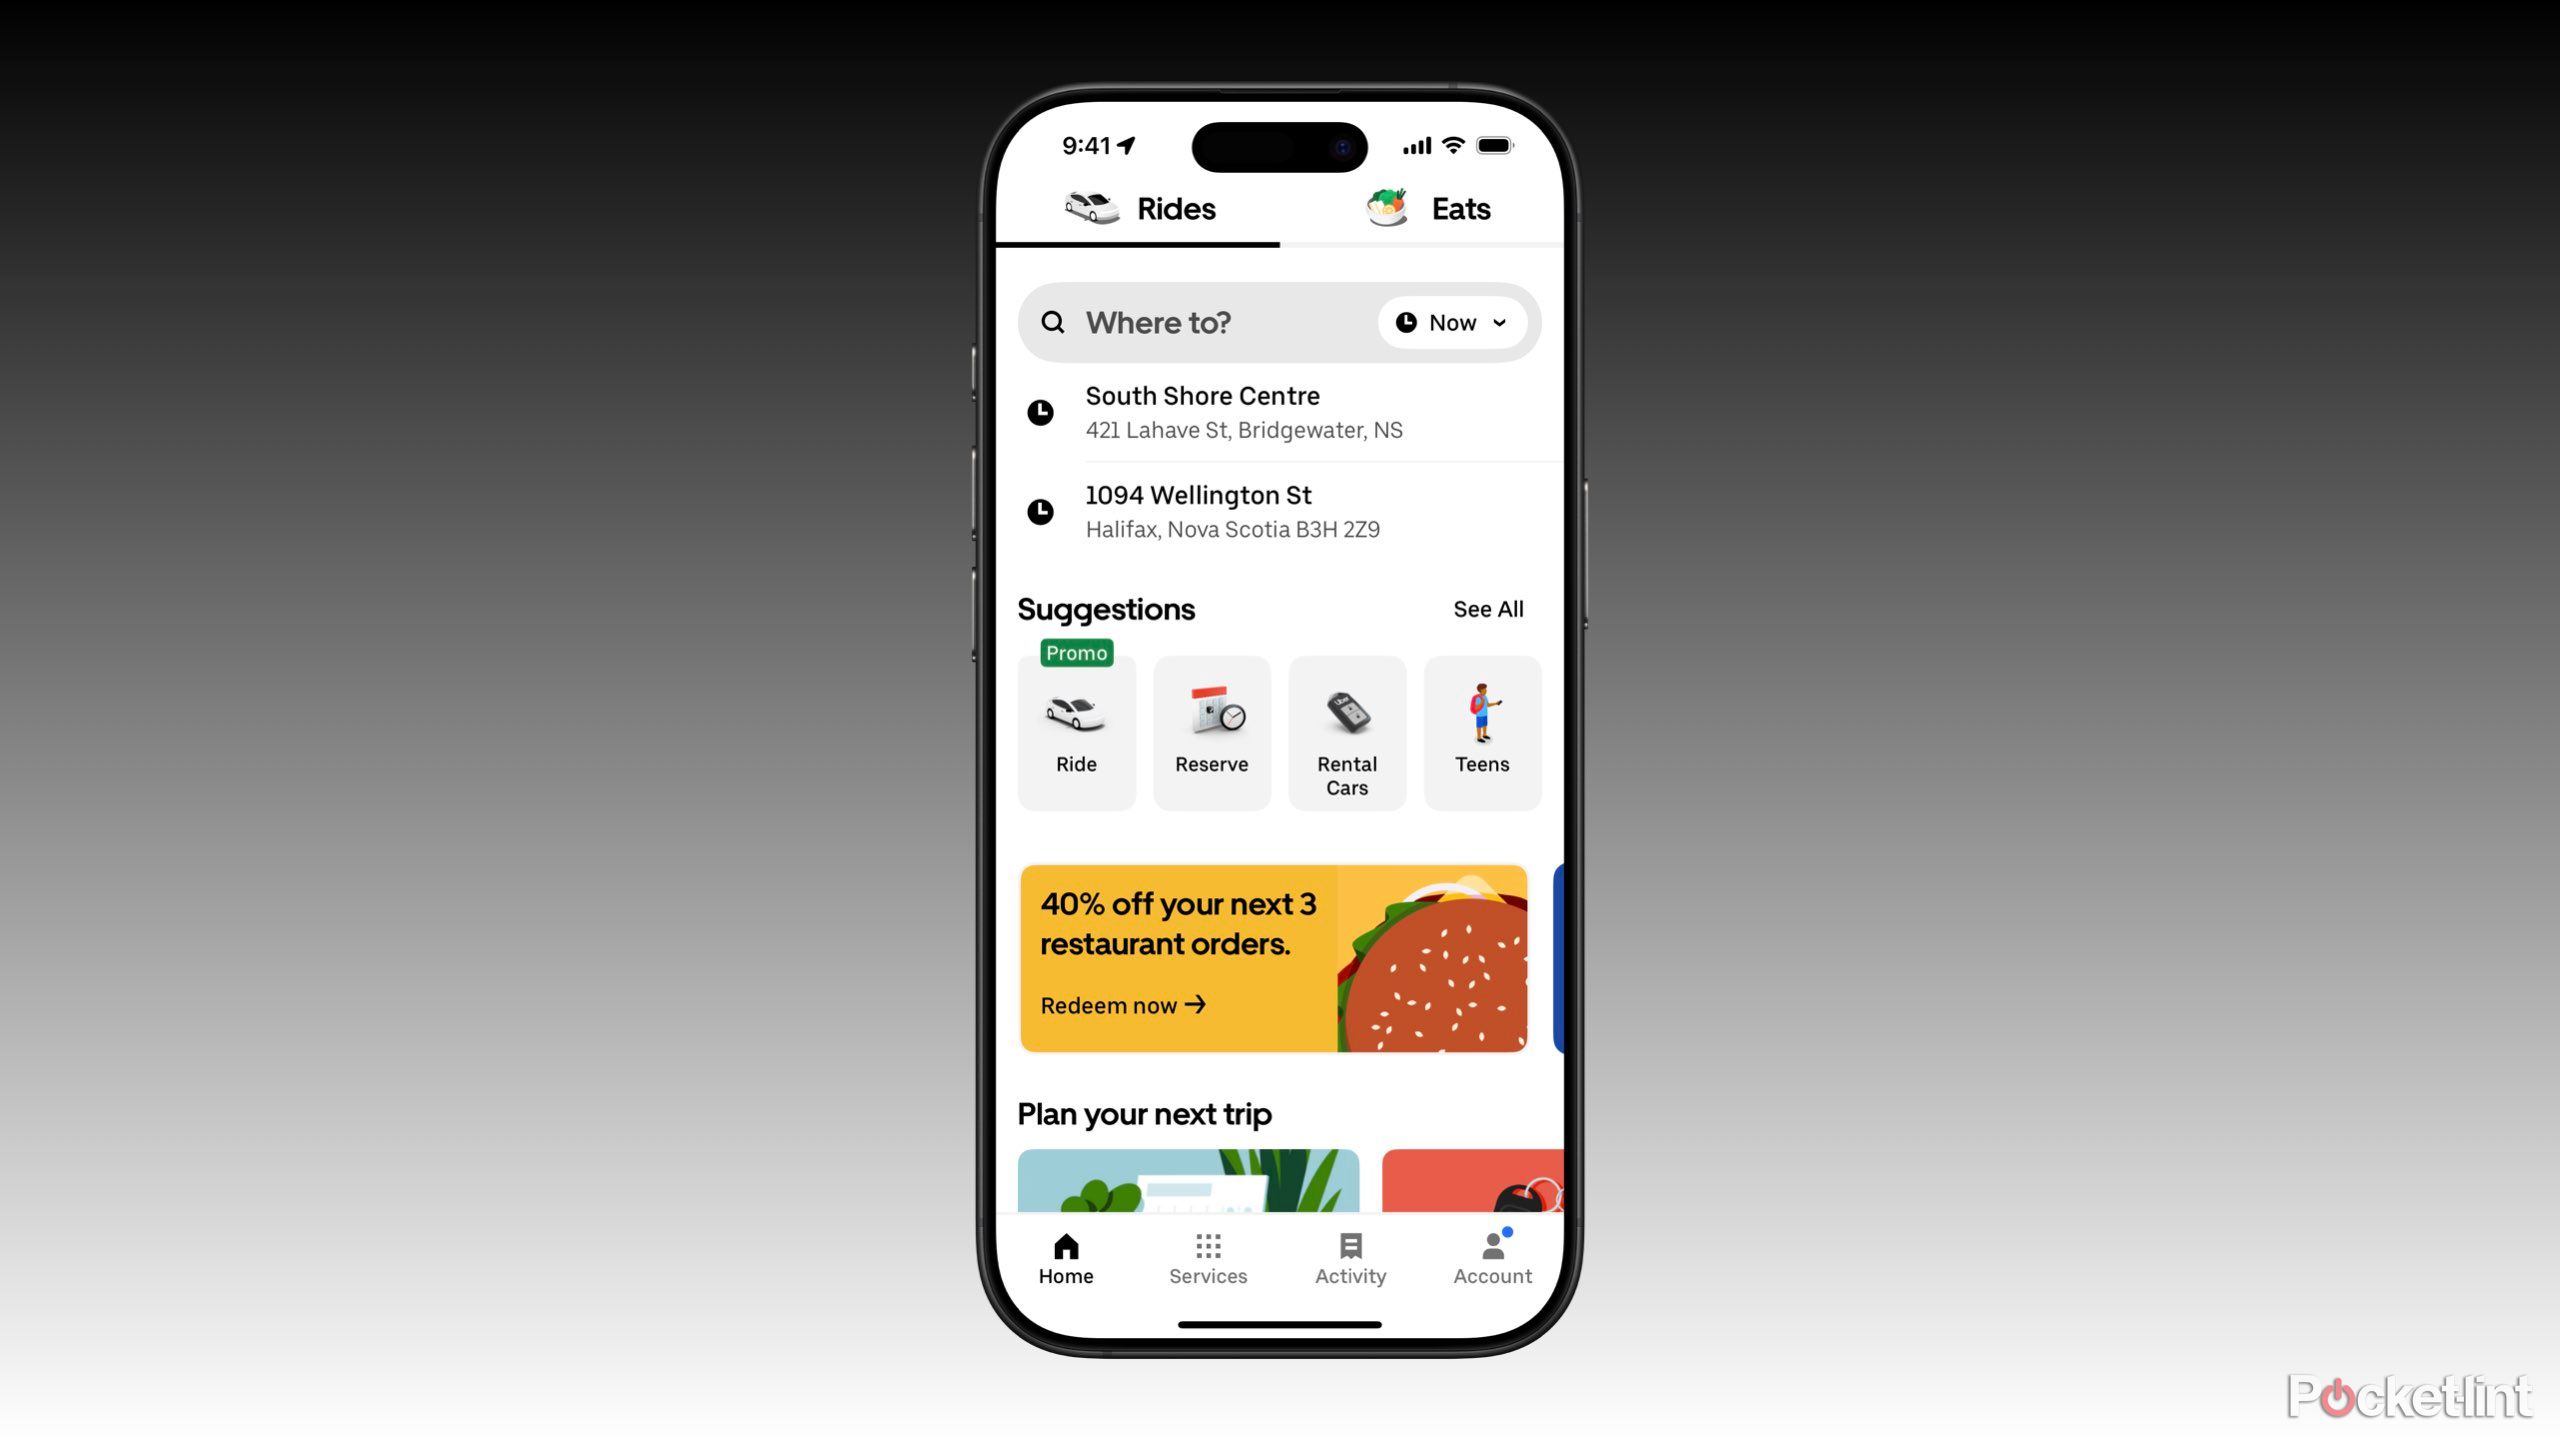The height and width of the screenshot is (1440, 2560).
Task: Expand the Now time selector dropdown
Action: [1451, 322]
